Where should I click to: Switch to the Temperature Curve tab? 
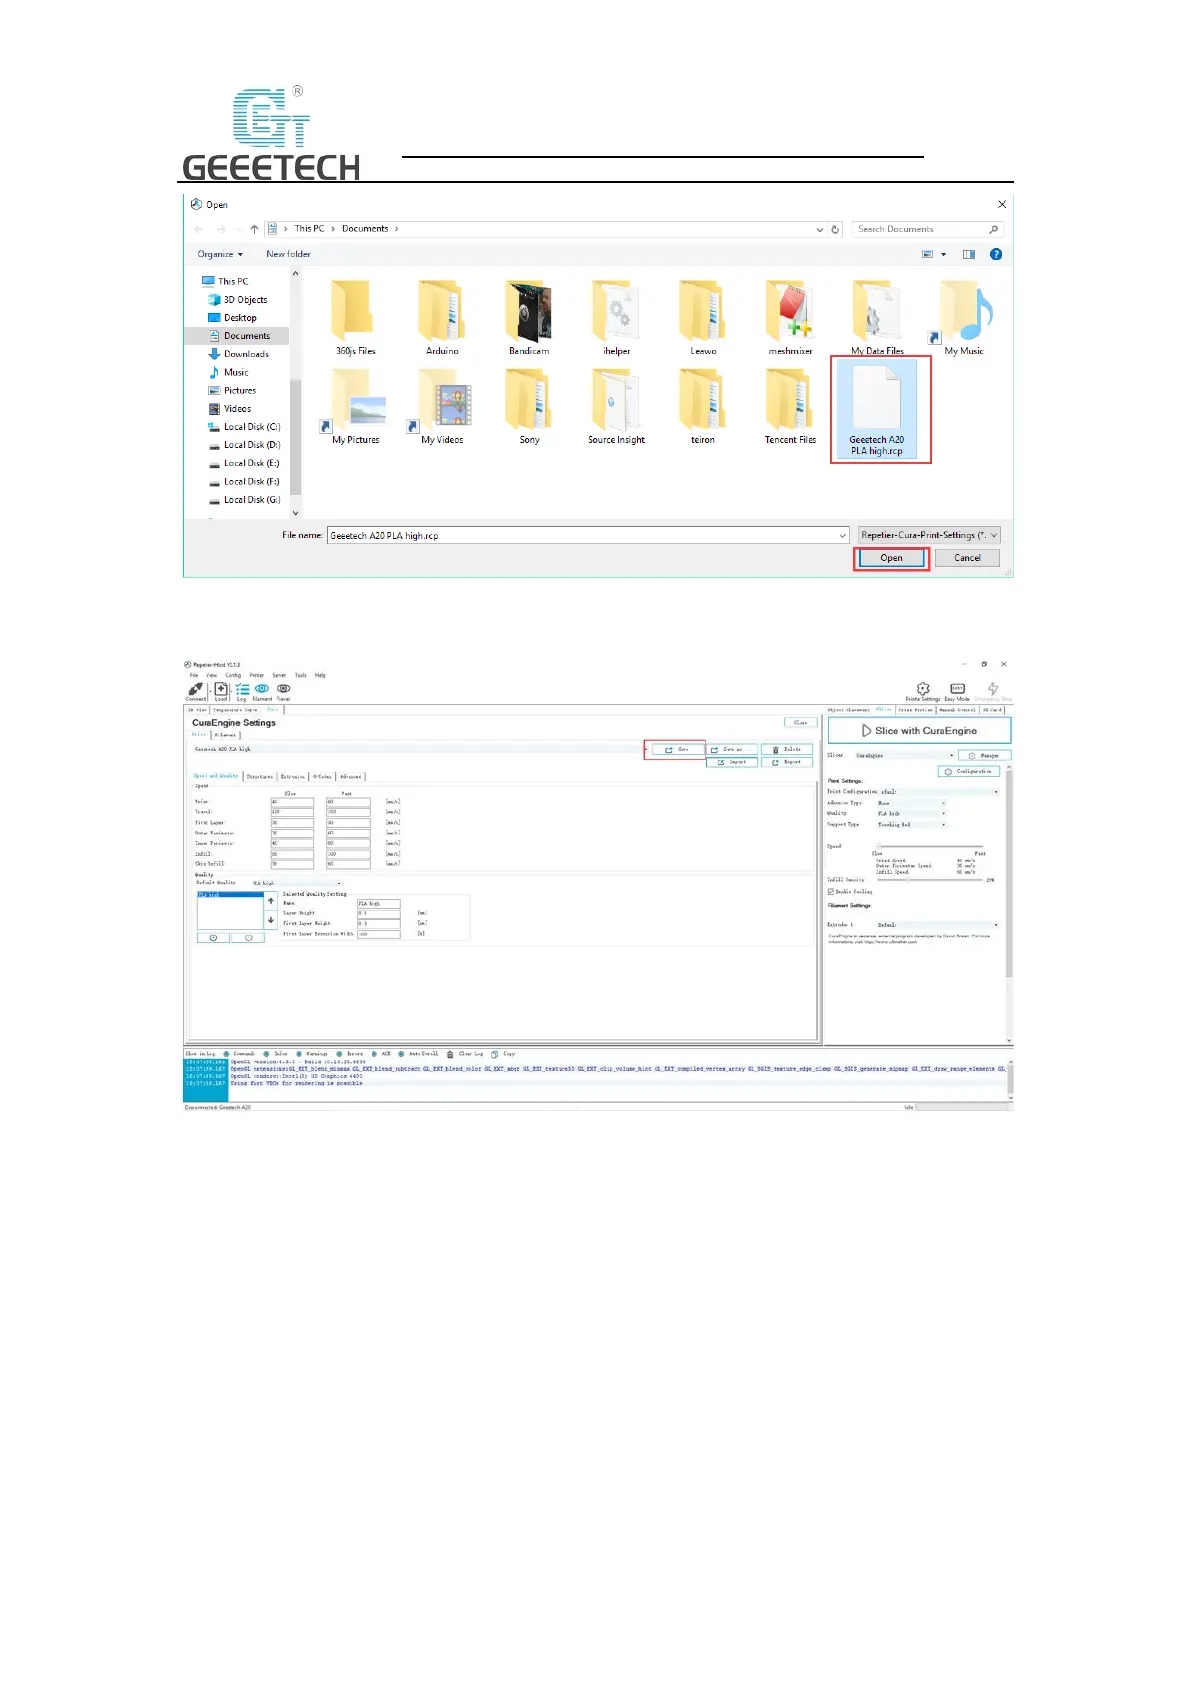click(235, 710)
